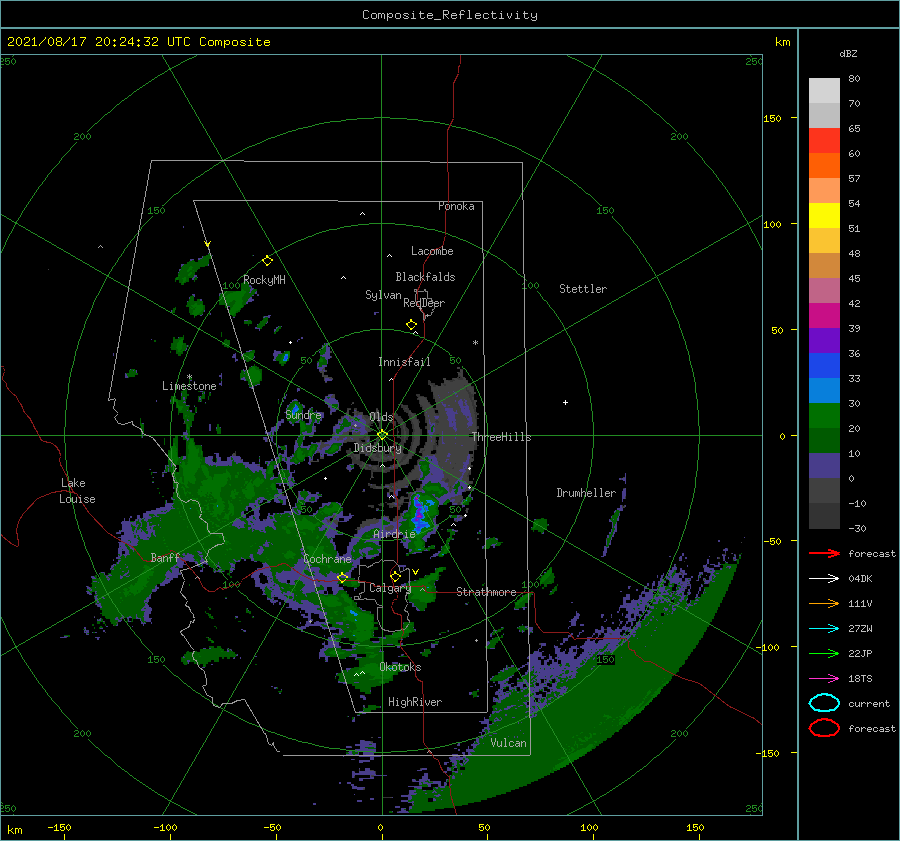Viewport: 900px width, 841px height.
Task: Click the Limestone label
Action: [x=189, y=386]
